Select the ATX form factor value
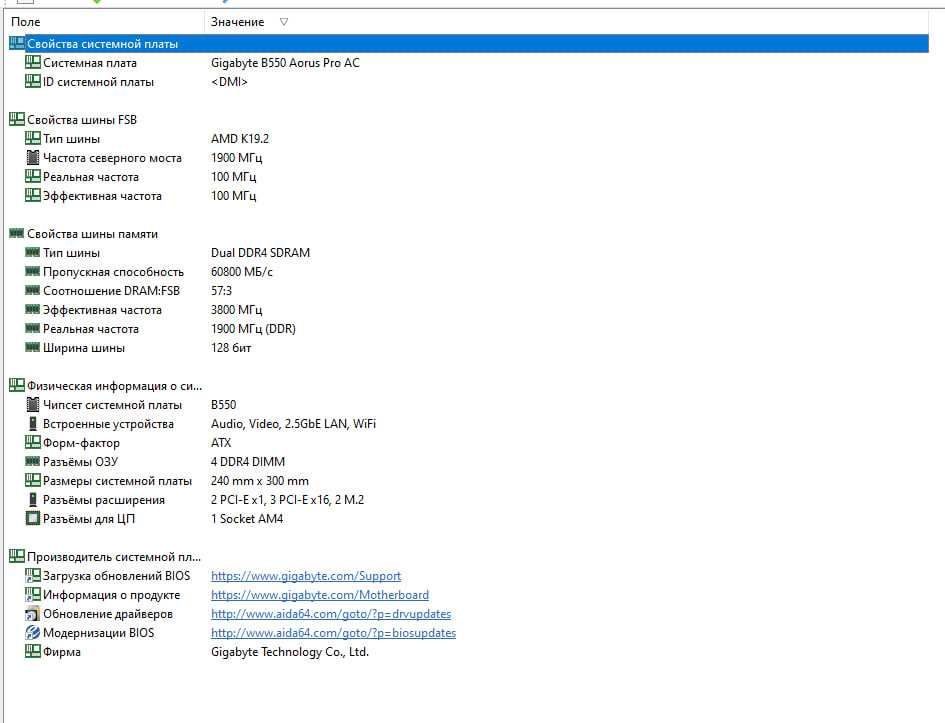The image size is (945, 723). pos(221,442)
